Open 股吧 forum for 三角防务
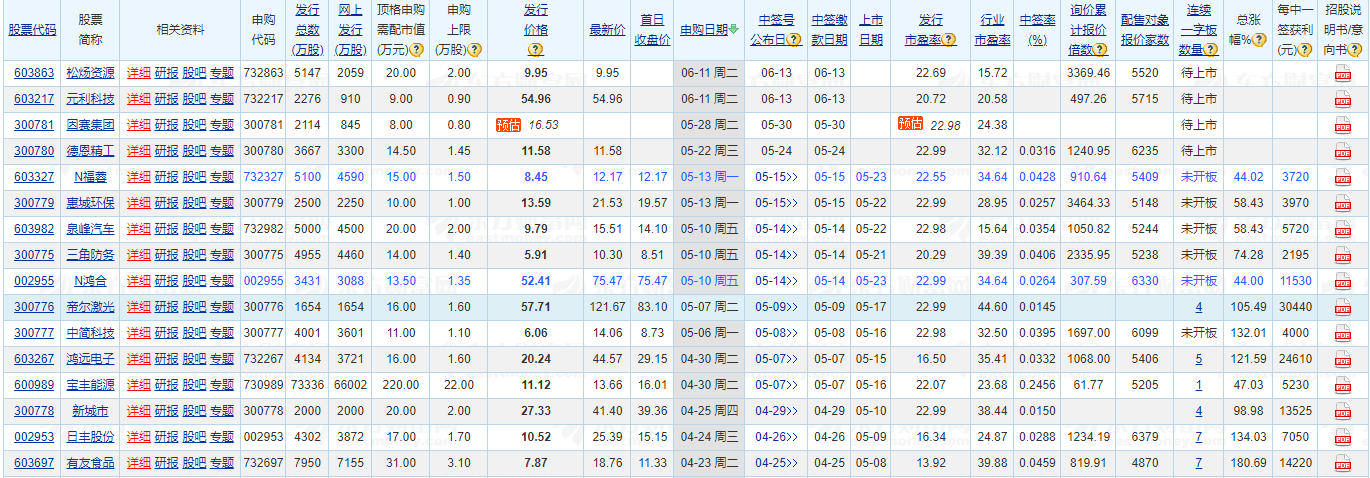1370x478 pixels. (194, 255)
